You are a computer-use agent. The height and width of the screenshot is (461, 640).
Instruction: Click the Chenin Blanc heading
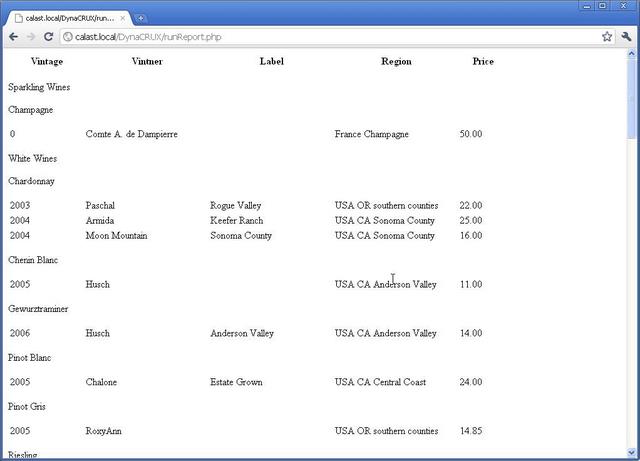[33, 260]
